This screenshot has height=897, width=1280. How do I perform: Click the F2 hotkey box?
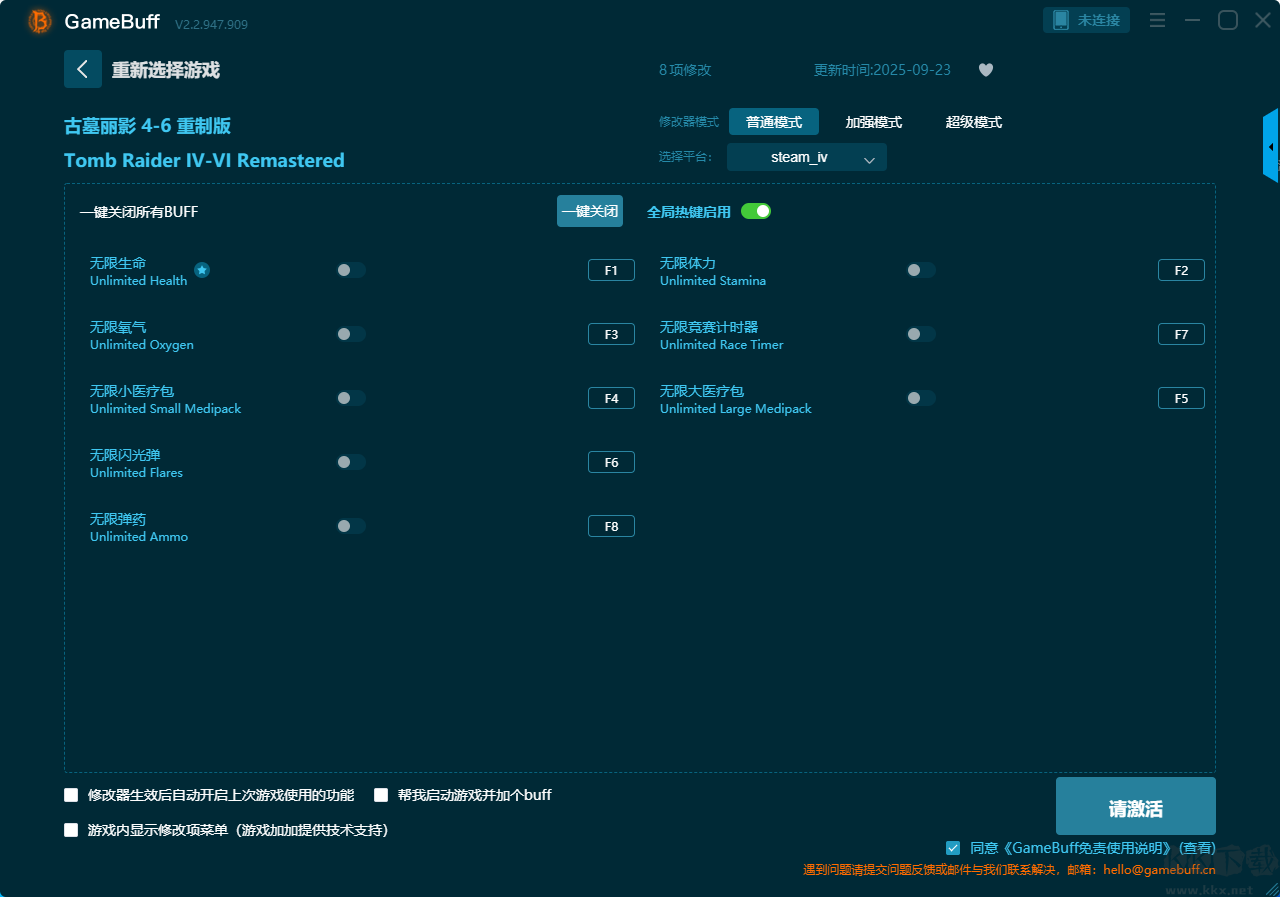tap(1181, 270)
